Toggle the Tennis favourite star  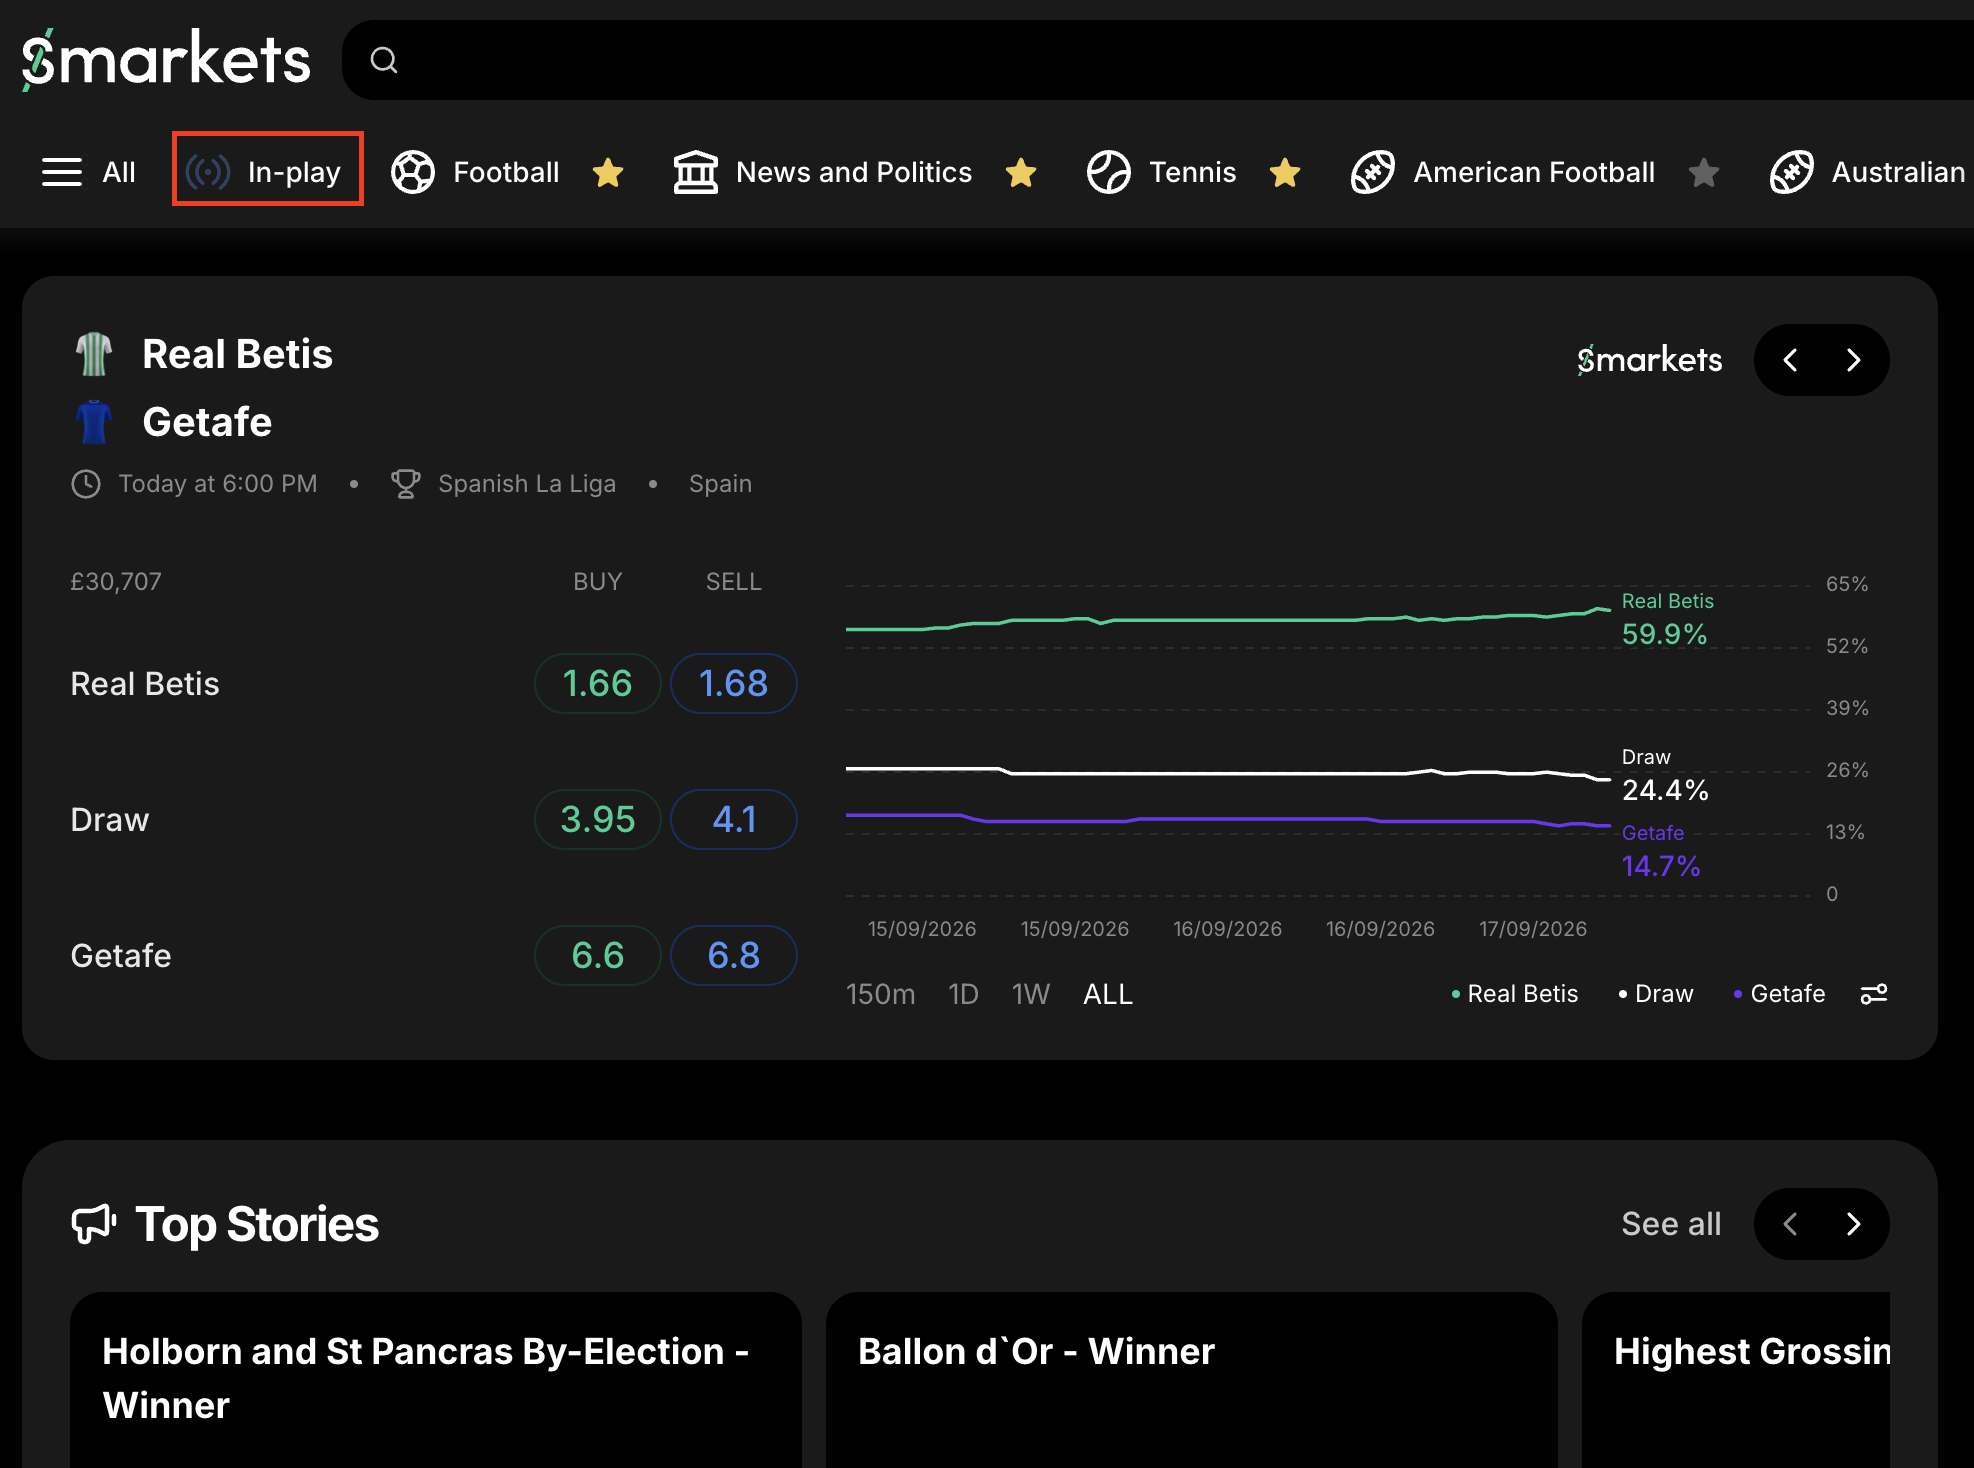(1285, 173)
